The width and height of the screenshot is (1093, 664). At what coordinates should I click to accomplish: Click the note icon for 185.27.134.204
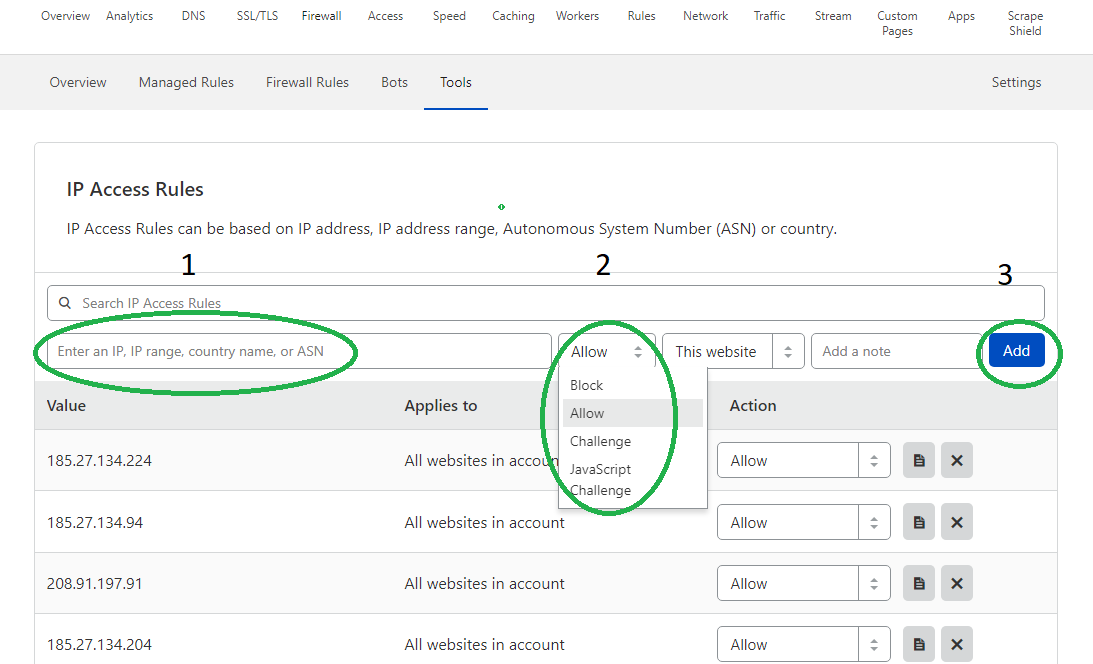click(919, 645)
